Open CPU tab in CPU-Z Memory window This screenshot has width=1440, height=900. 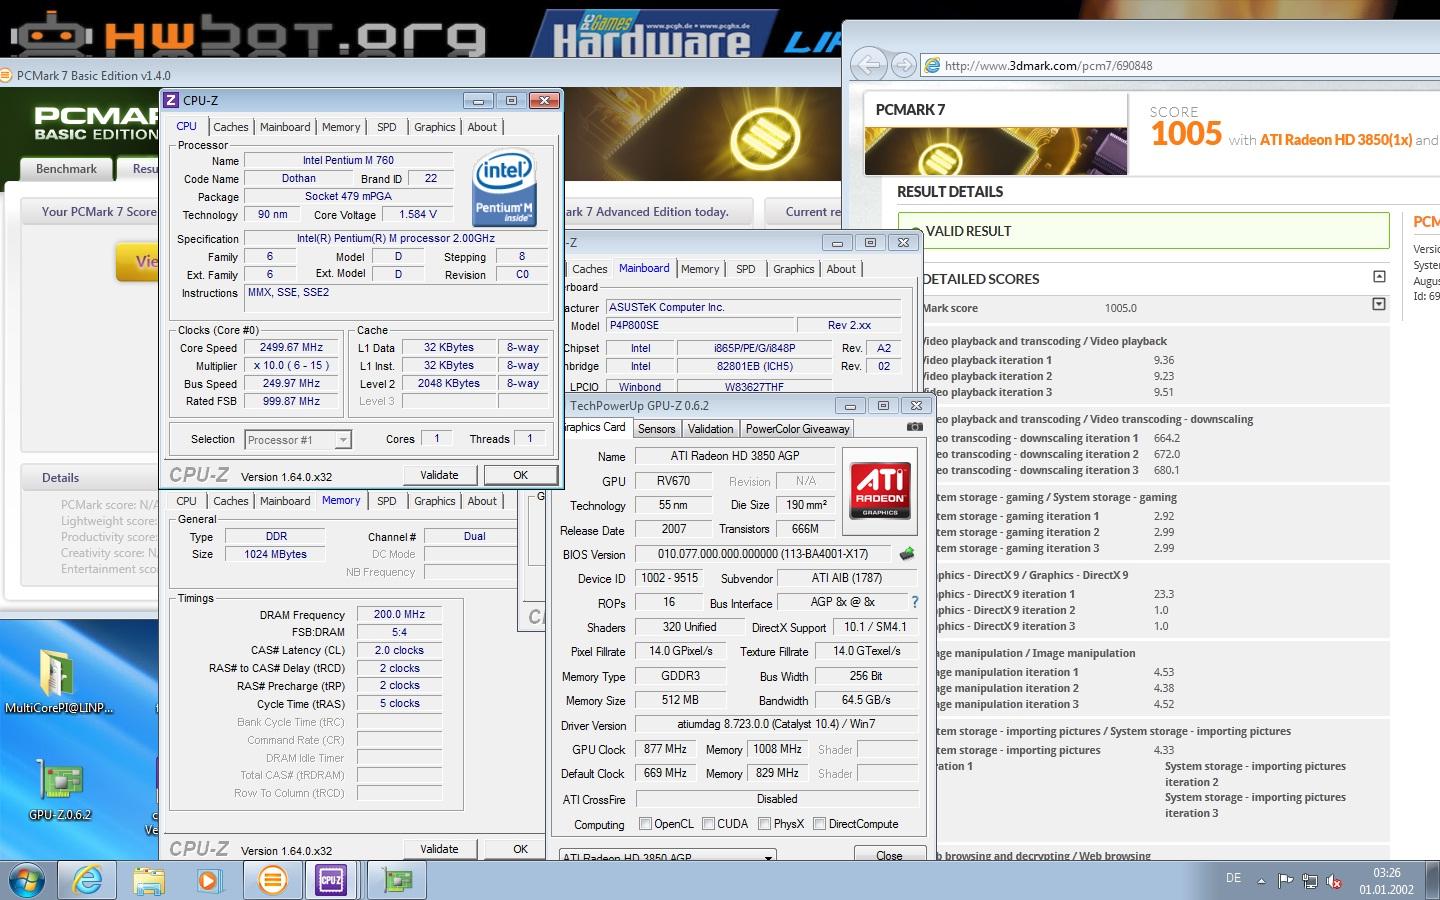click(x=186, y=501)
